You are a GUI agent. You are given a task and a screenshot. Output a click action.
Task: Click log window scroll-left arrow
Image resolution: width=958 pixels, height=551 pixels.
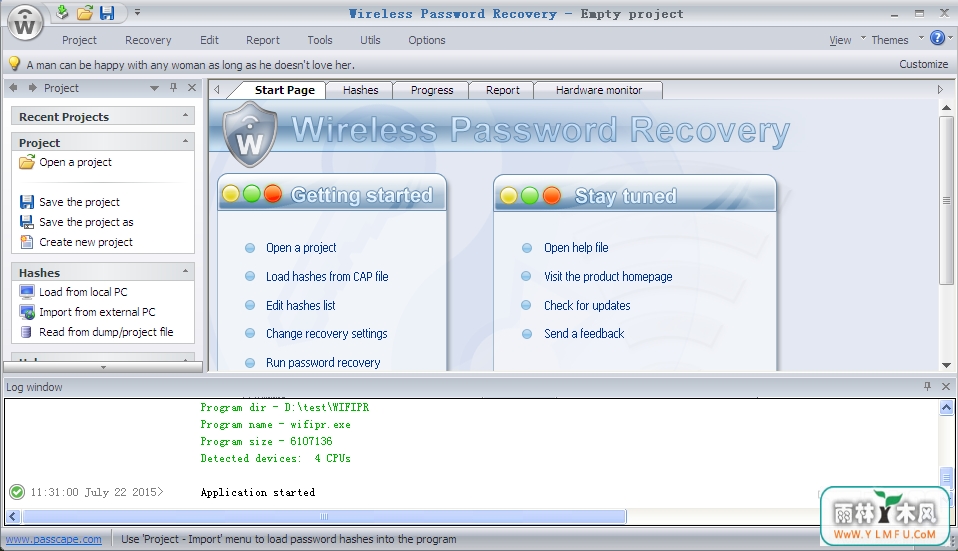tap(12, 517)
